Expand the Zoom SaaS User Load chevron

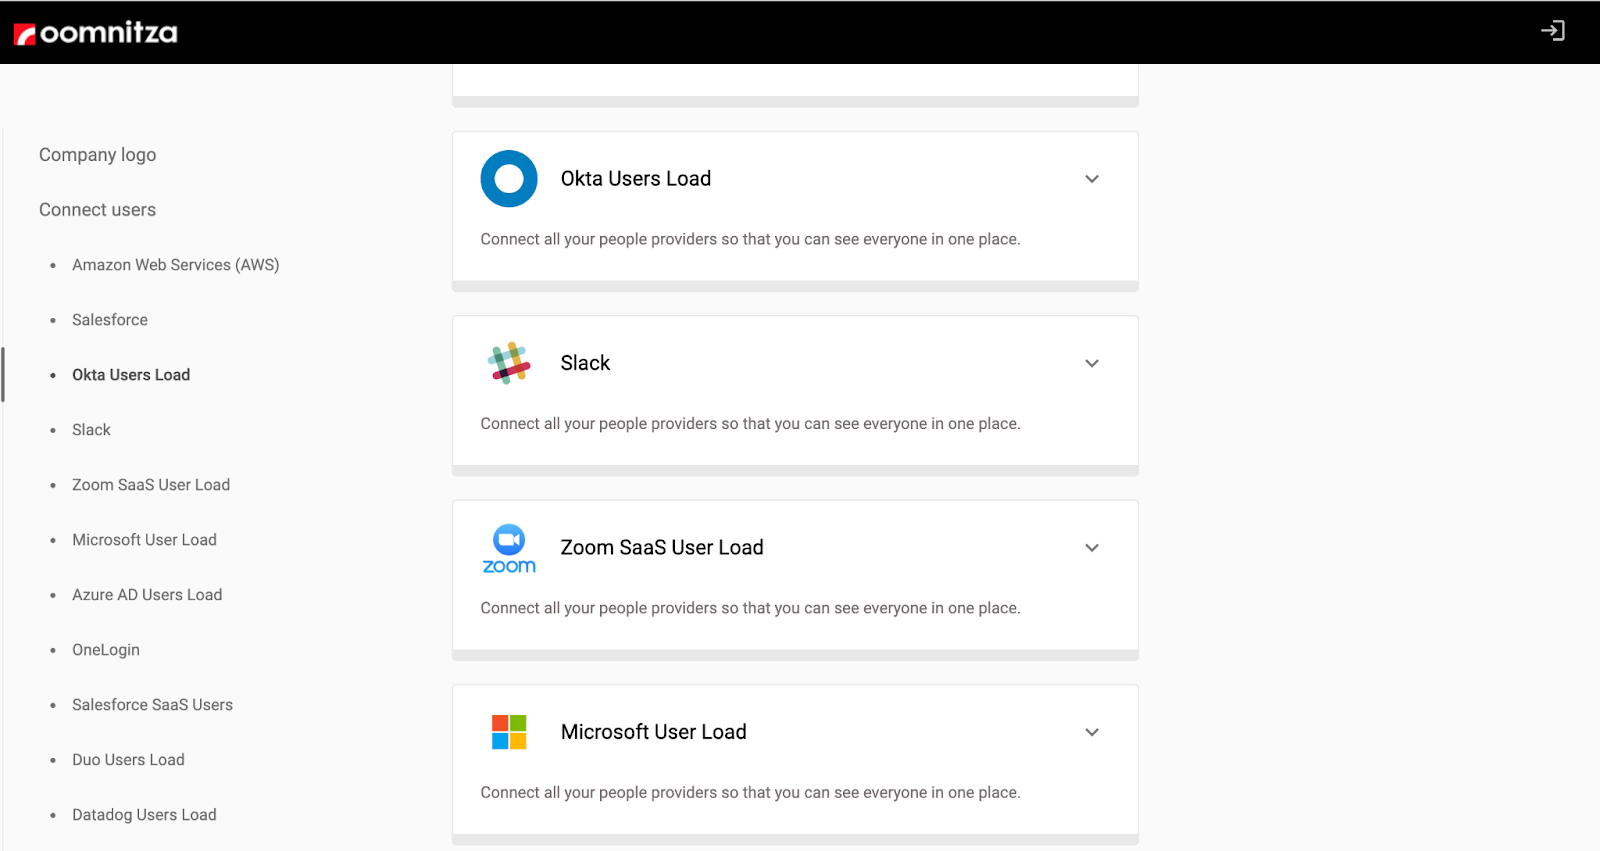pos(1092,548)
